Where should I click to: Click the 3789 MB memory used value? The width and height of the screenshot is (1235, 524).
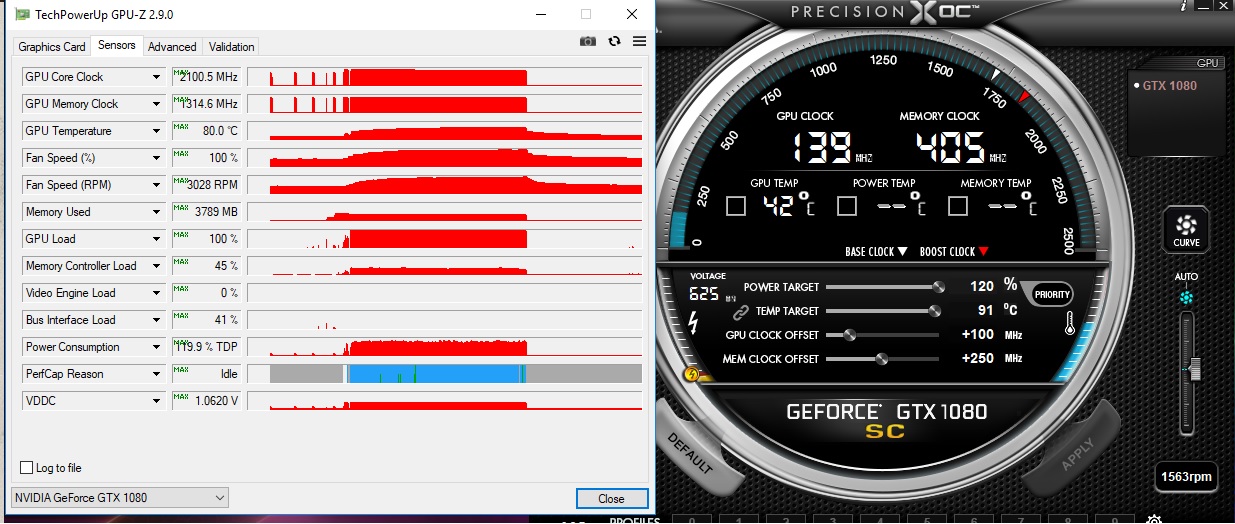click(x=206, y=212)
